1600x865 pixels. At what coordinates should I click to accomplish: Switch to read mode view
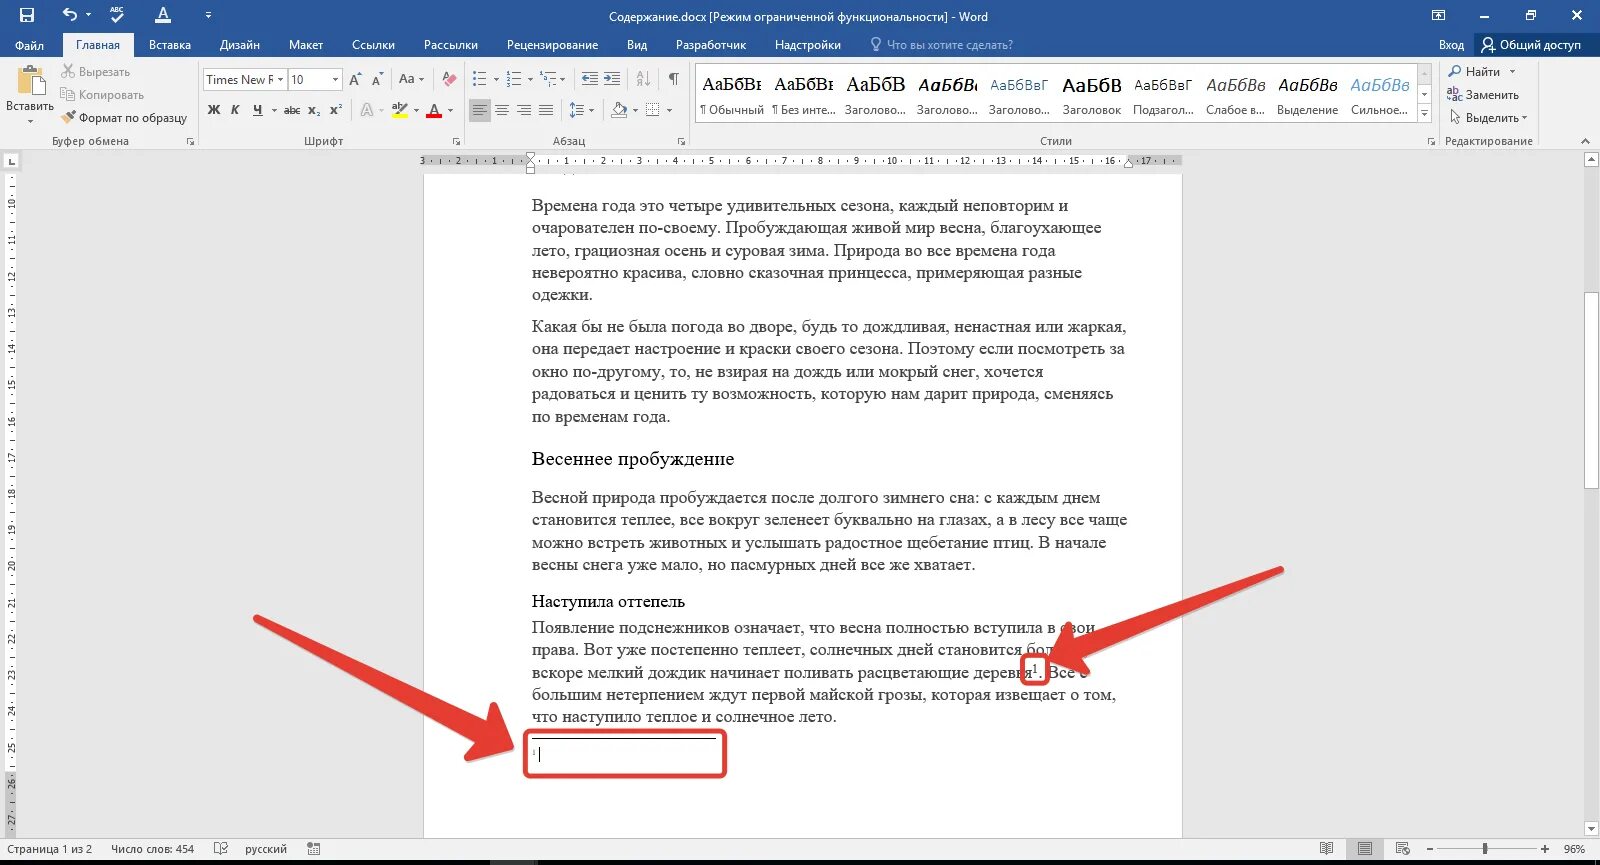tap(1327, 849)
